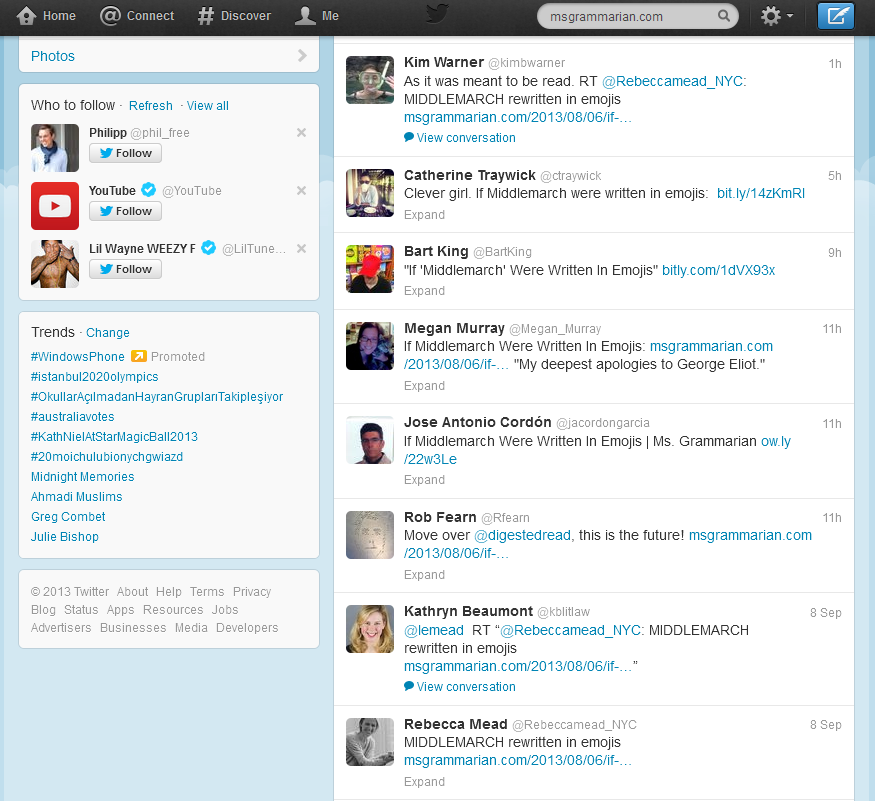Expand Catherine Traywick's tweet
This screenshot has width=875, height=801.
424,214
